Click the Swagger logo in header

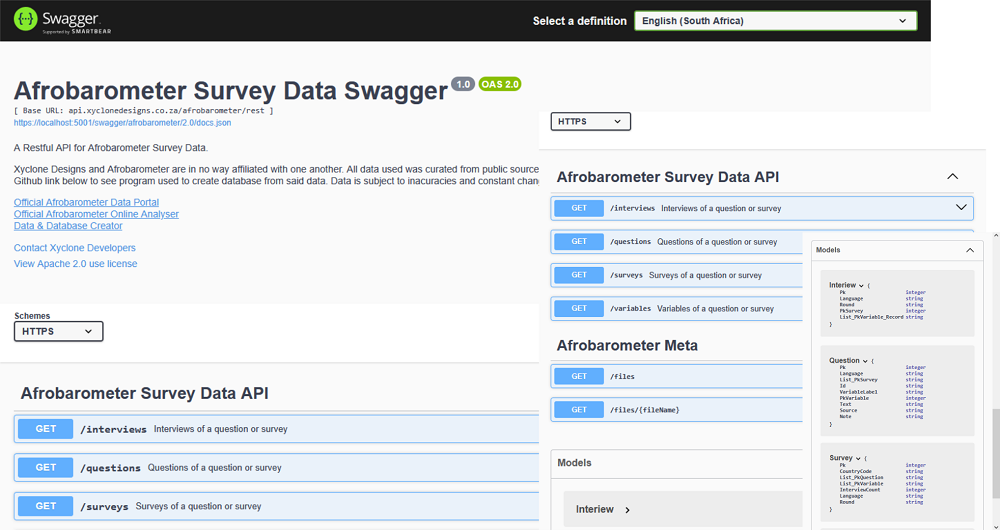point(62,21)
